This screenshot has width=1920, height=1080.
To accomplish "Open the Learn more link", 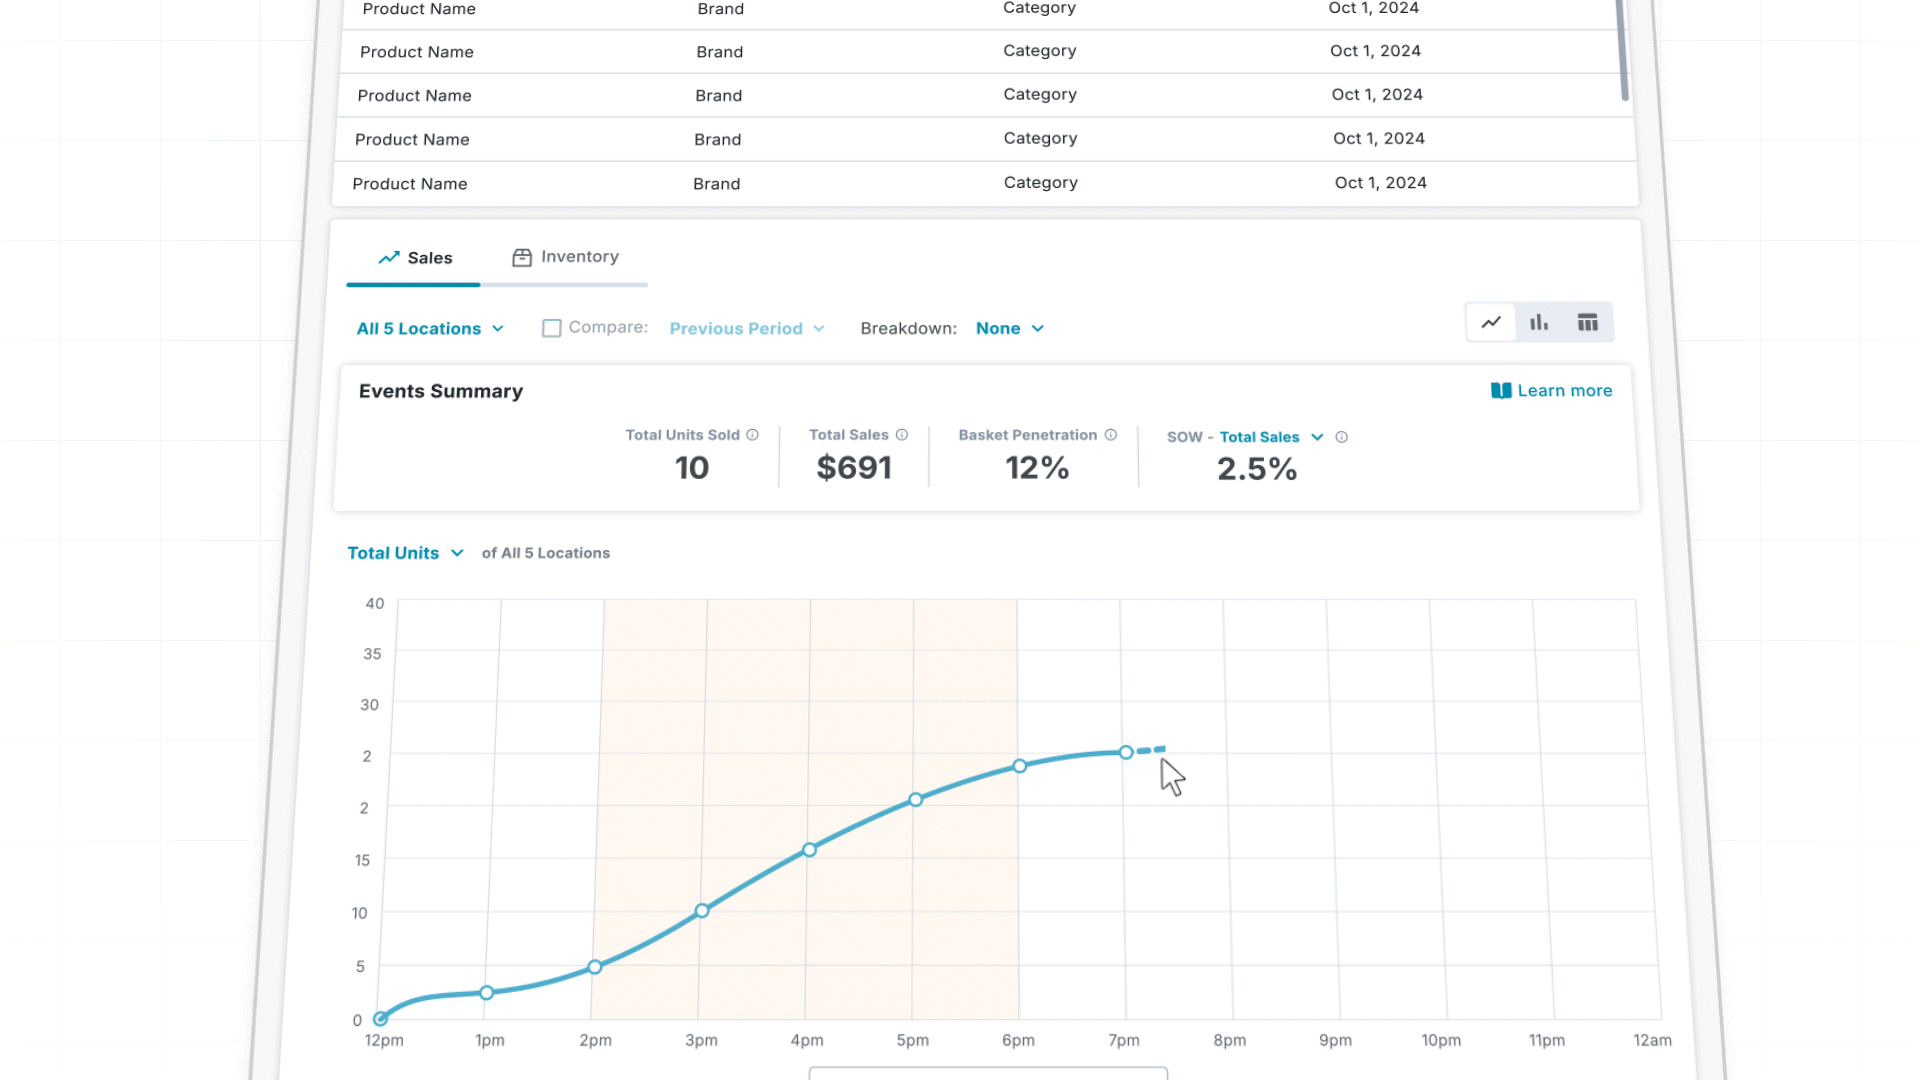I will coord(1564,391).
